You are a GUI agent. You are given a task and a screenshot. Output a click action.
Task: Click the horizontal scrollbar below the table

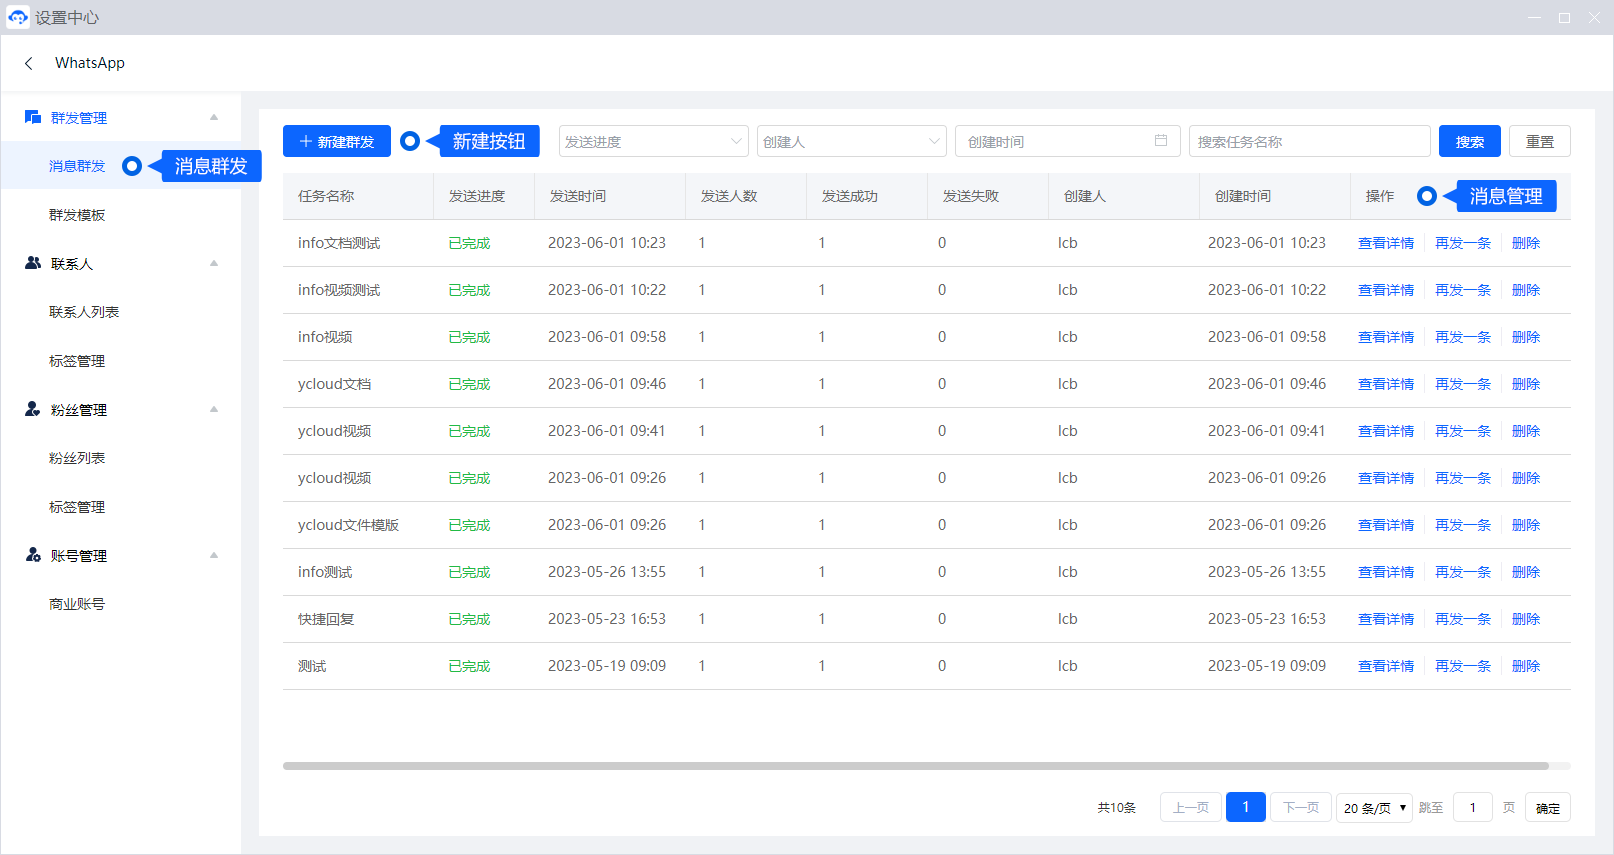(915, 766)
